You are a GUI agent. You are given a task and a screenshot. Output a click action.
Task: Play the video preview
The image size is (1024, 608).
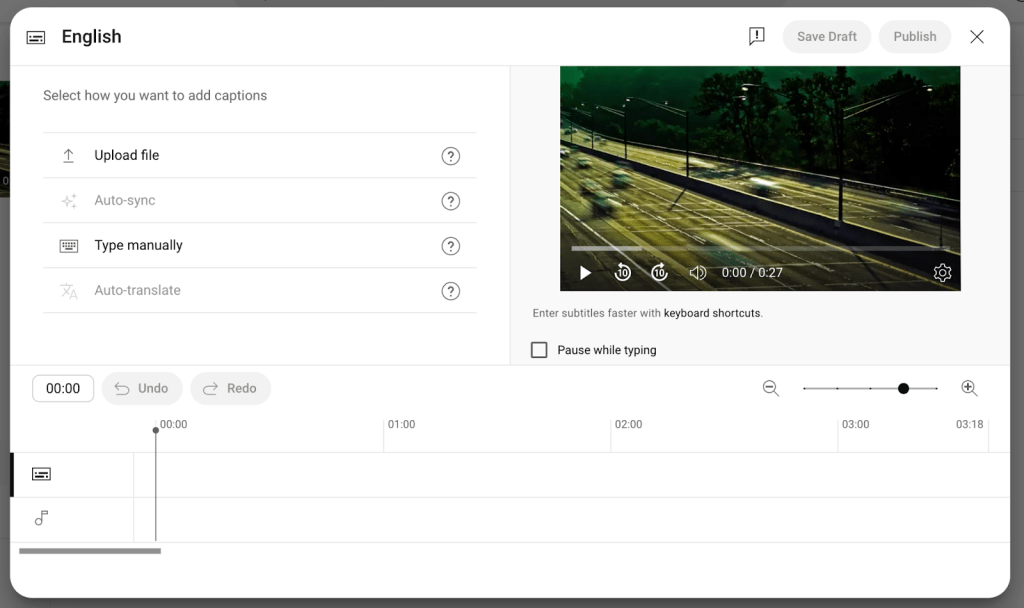tap(584, 272)
